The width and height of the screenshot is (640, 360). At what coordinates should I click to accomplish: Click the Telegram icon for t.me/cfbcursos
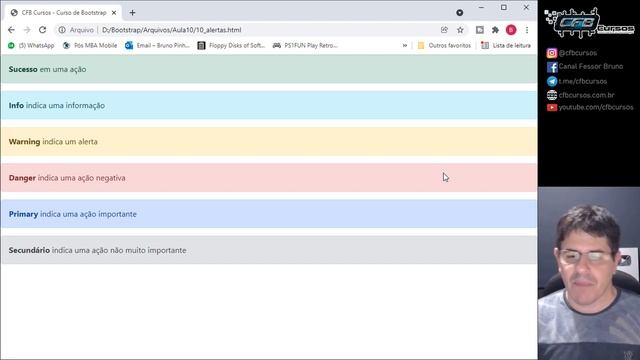[552, 81]
